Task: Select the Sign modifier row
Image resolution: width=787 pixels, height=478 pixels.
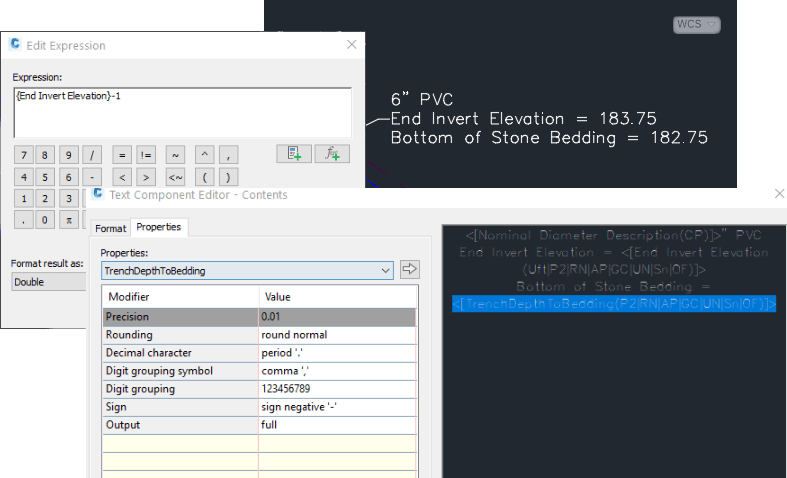Action: tap(180, 407)
